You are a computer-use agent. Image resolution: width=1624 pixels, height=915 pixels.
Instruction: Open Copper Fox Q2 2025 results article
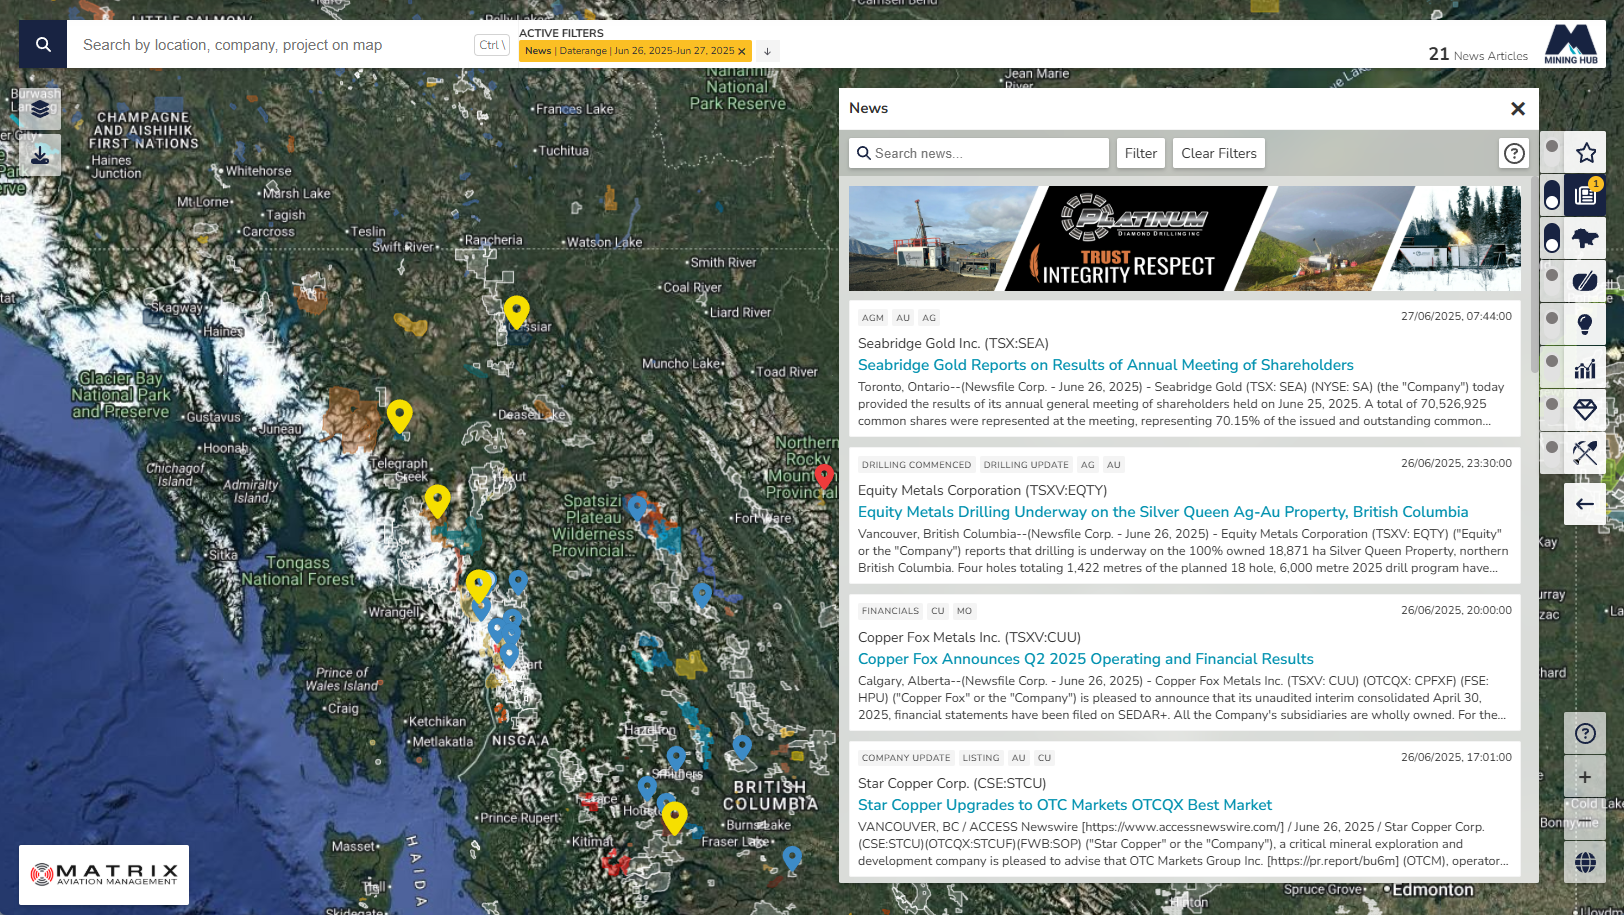(x=1085, y=659)
